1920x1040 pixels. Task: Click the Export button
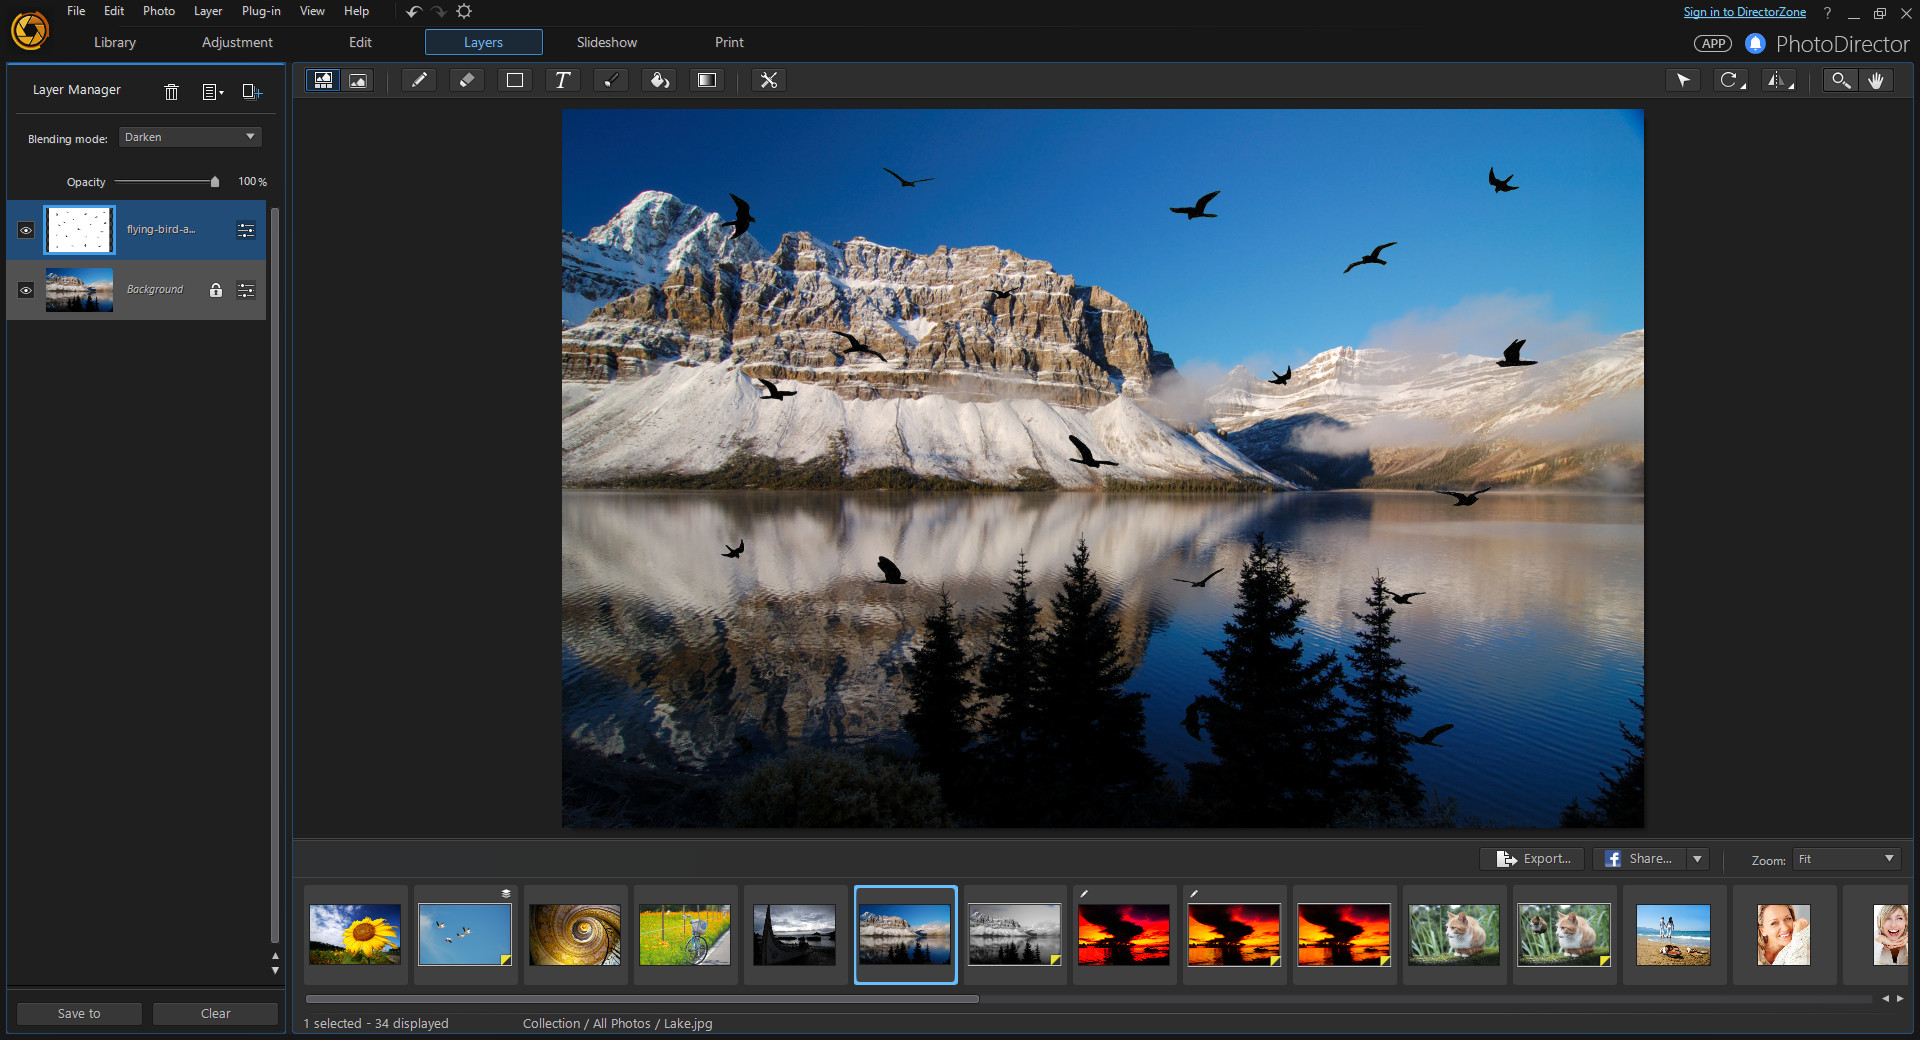[1532, 859]
